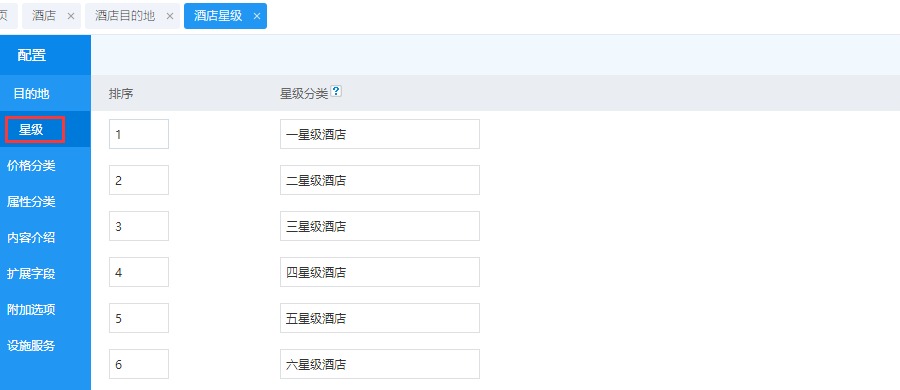Close the 酒店 tab
900x390 pixels.
71,16
